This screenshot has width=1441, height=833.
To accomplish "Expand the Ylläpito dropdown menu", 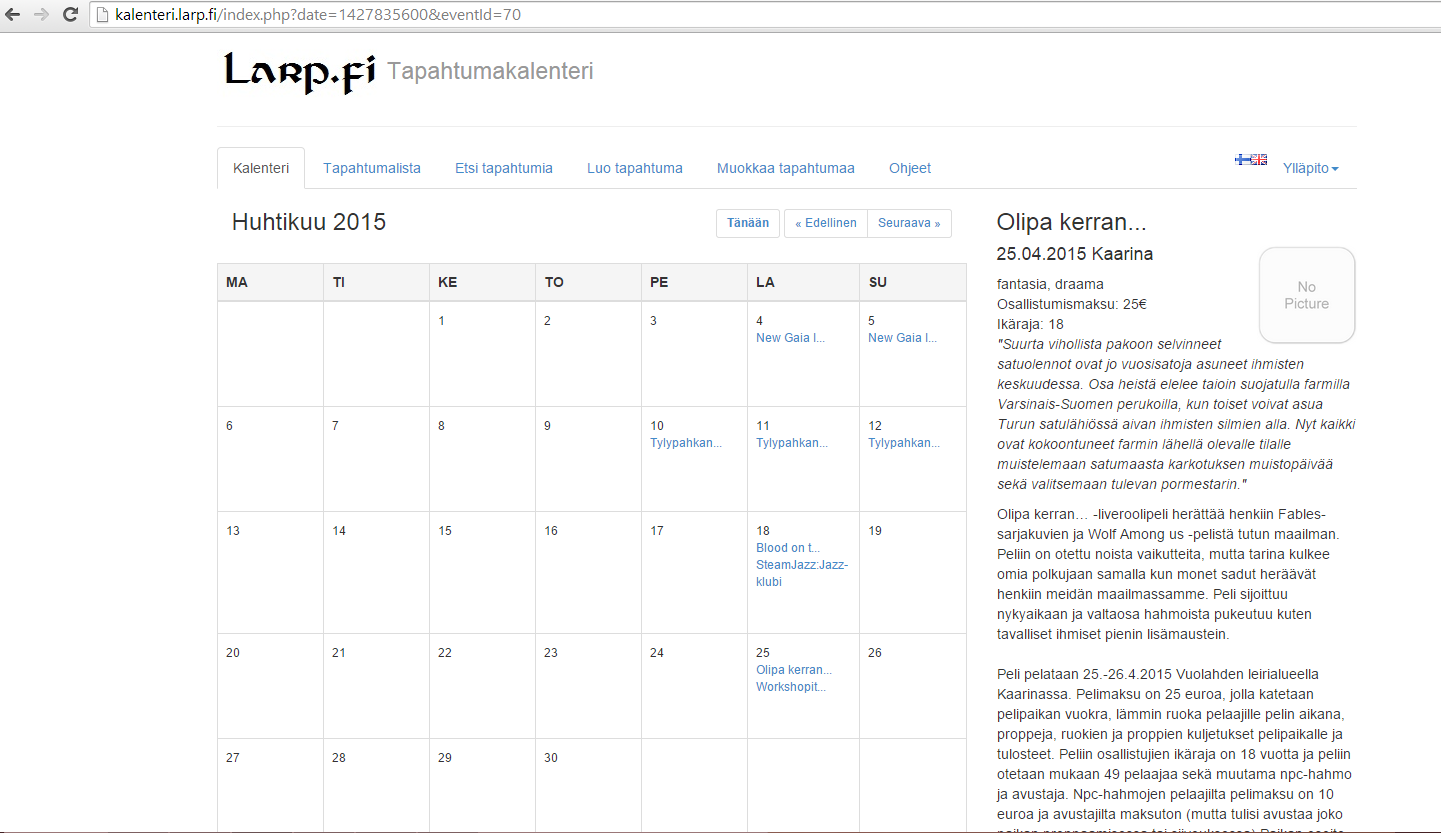I will tap(1310, 168).
